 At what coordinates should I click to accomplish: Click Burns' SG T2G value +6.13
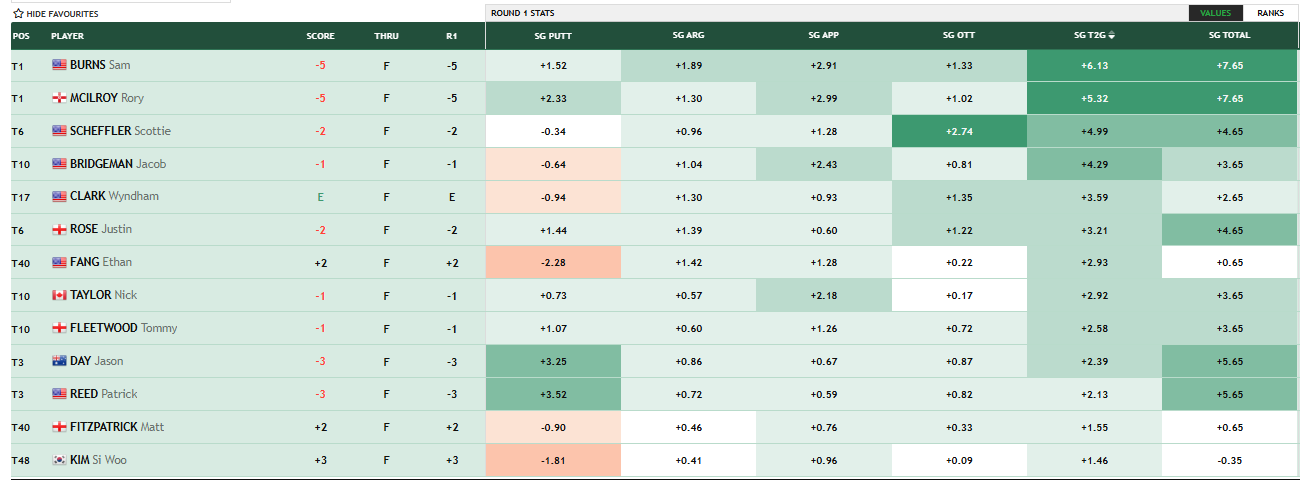click(1094, 65)
